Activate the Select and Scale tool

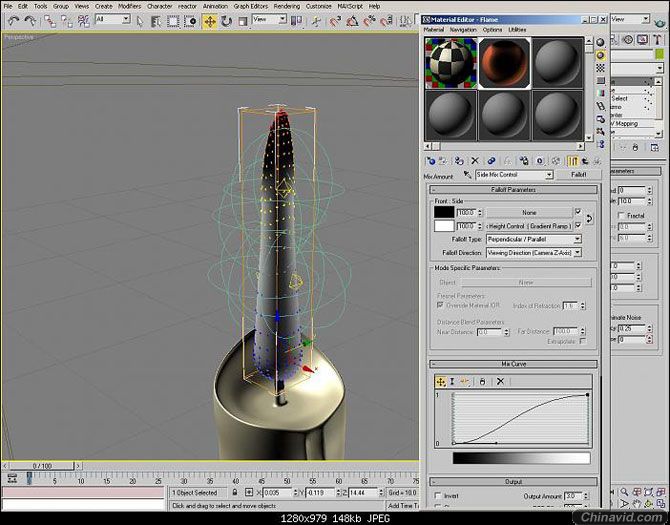tap(243, 21)
